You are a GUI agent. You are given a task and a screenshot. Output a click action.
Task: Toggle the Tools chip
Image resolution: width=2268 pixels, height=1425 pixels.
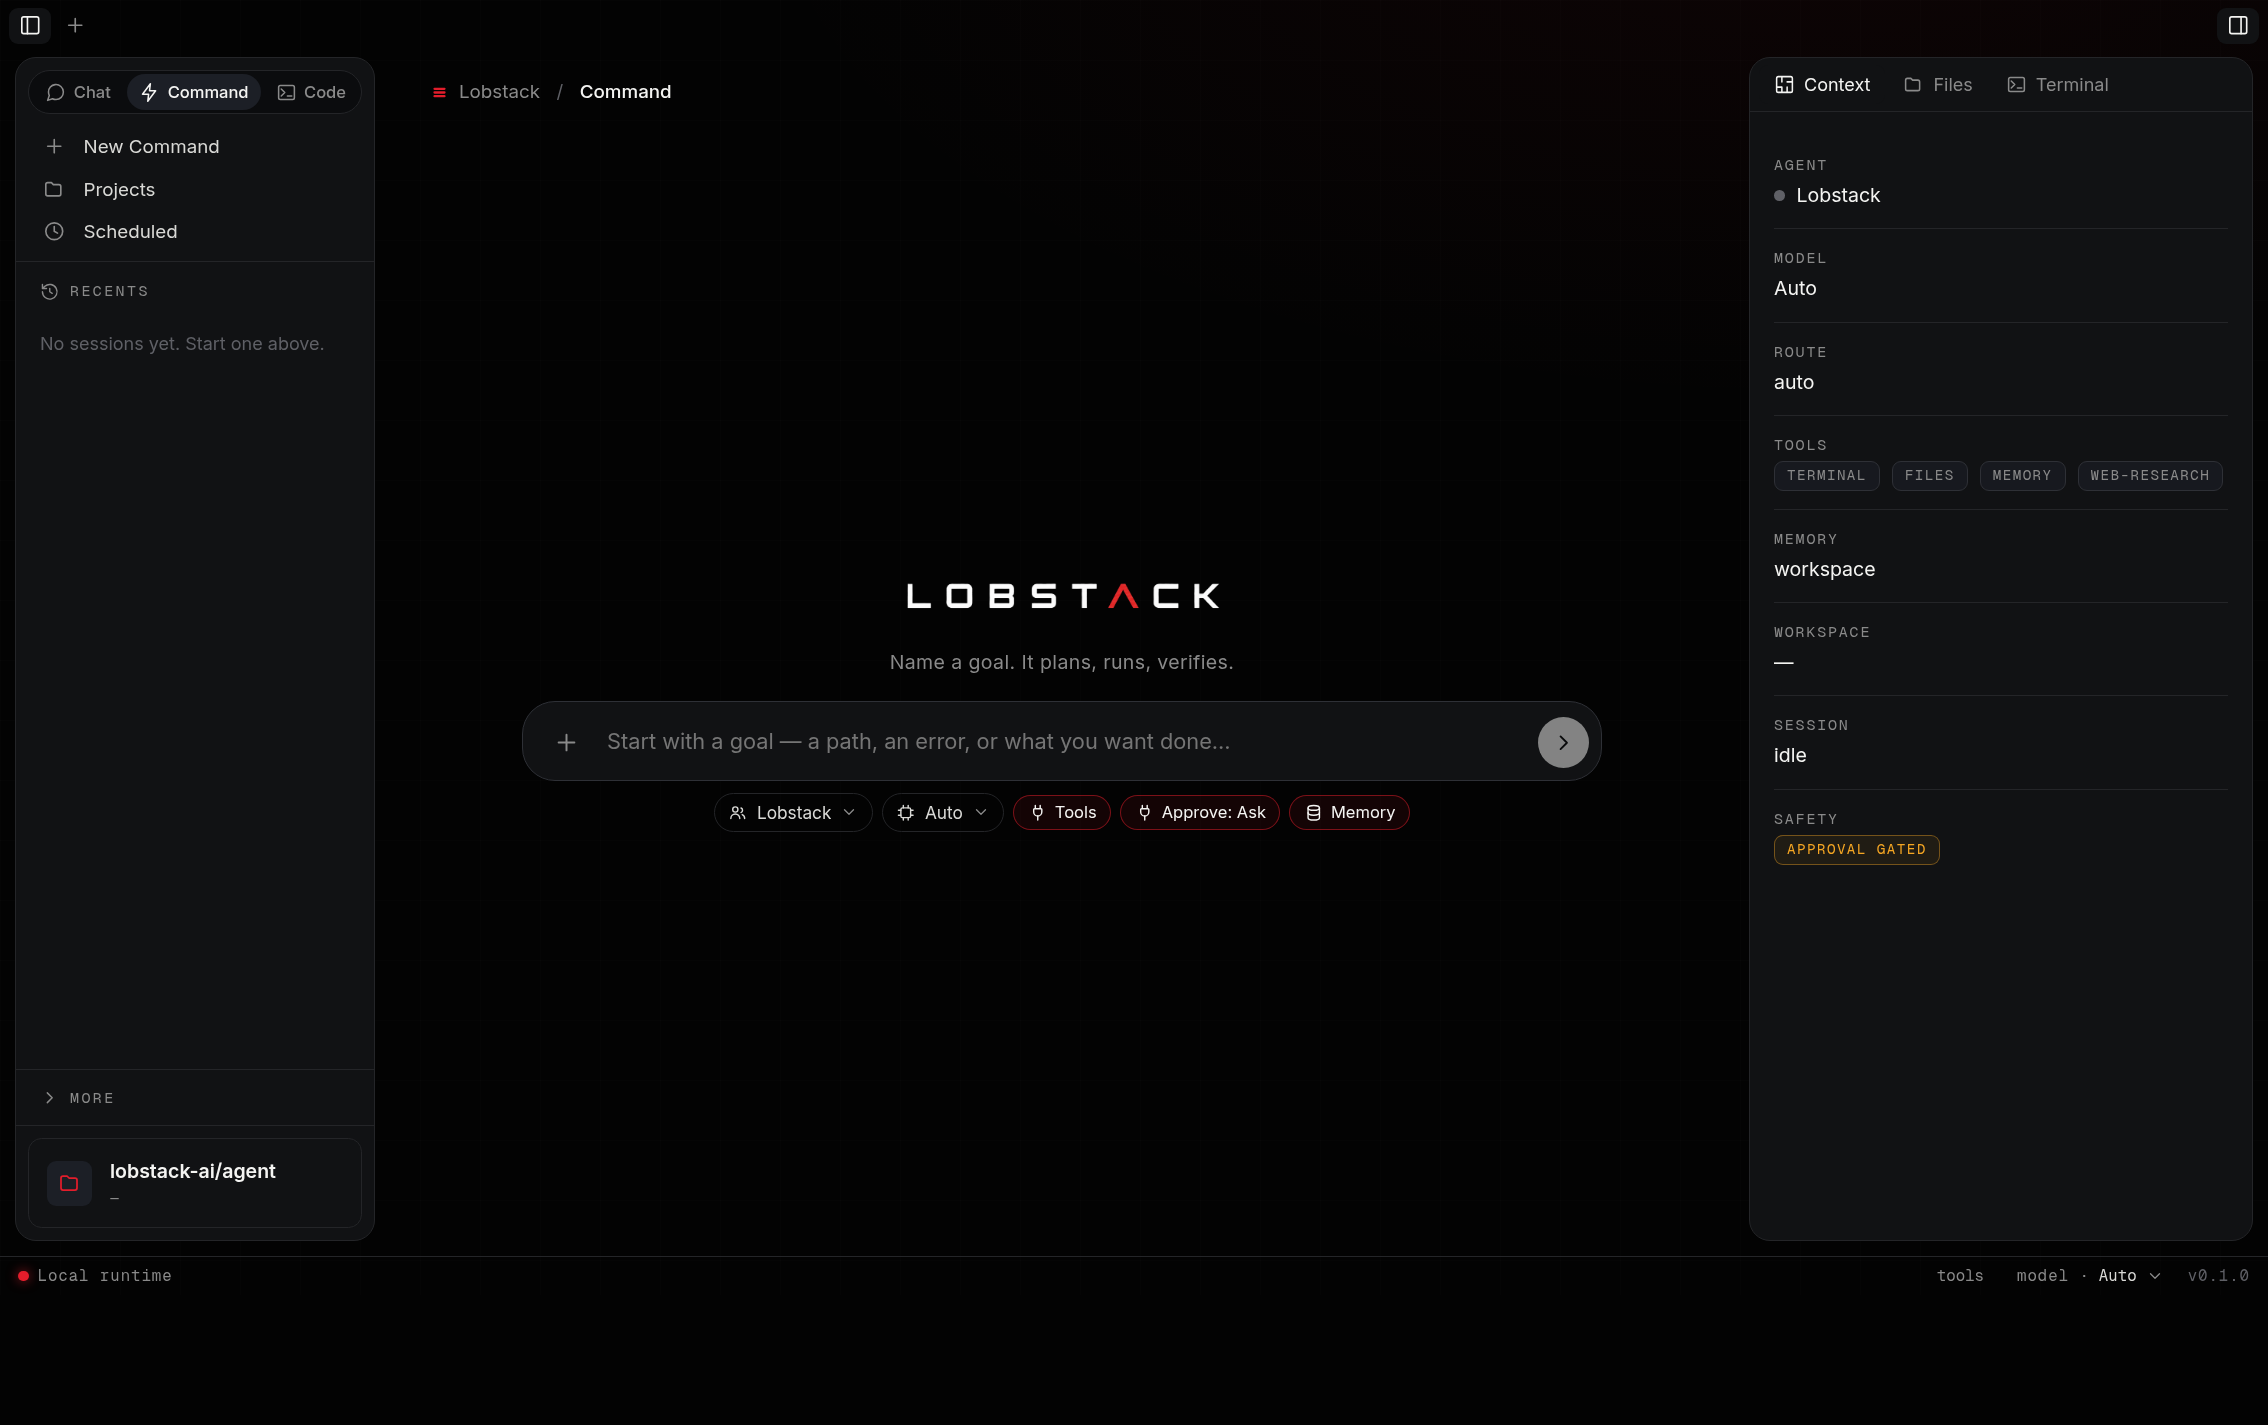click(1062, 812)
